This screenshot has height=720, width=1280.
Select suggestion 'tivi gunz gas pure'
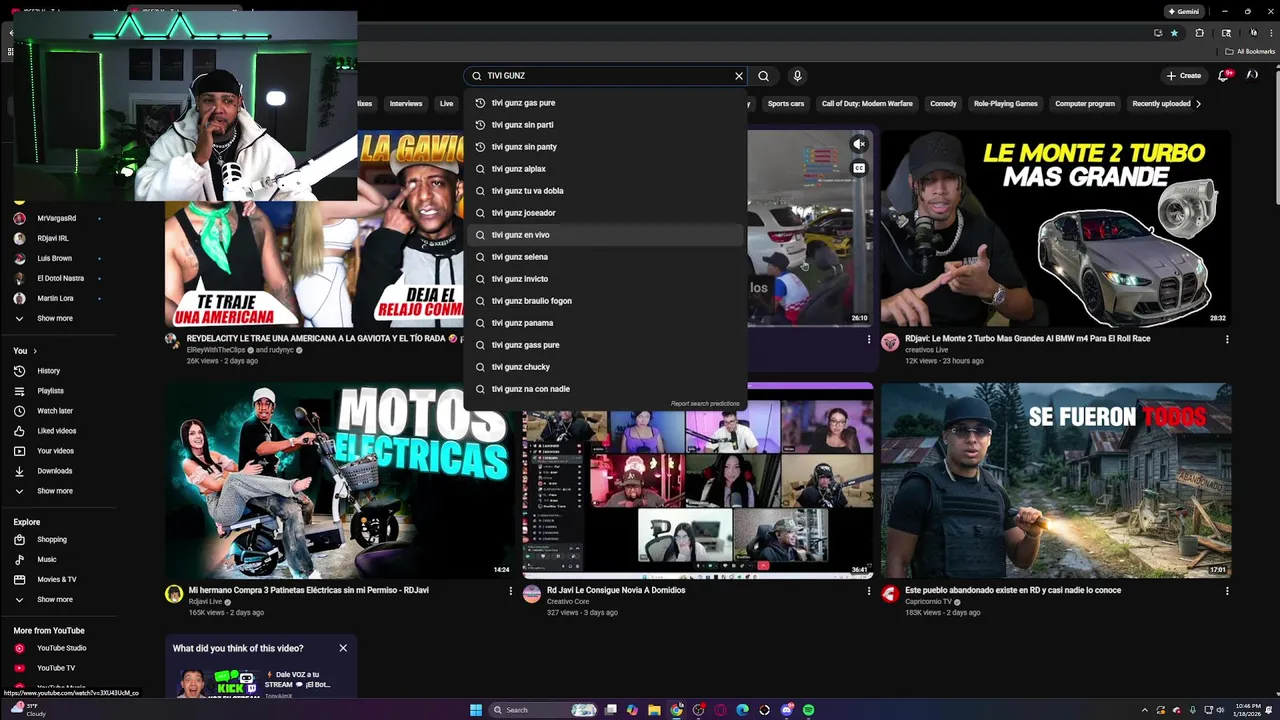606,103
